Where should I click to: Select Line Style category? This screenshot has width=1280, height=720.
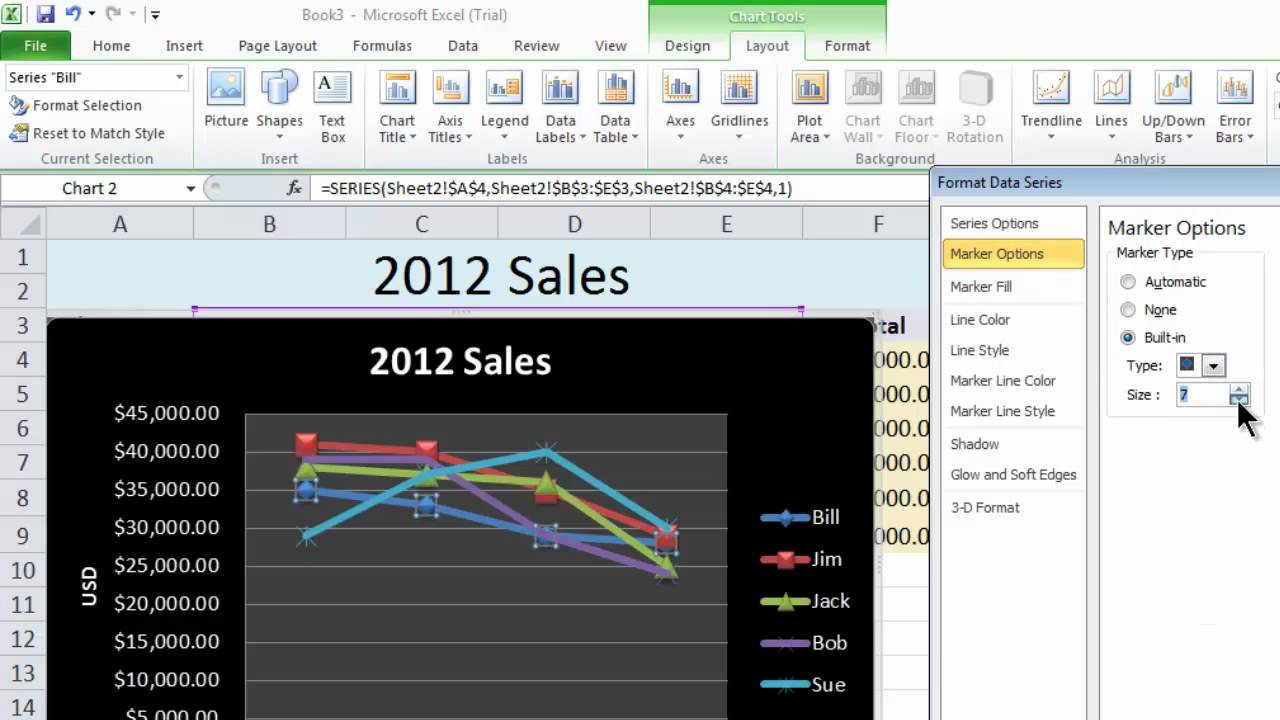pyautogui.click(x=1013, y=351)
